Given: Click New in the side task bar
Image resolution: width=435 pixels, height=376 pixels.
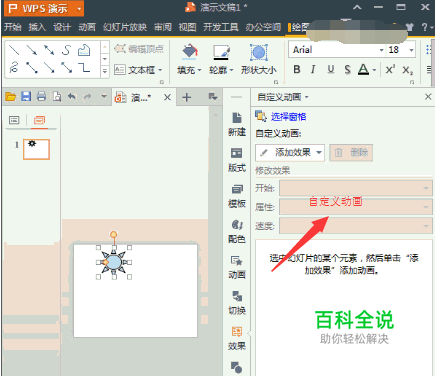Looking at the screenshot, I should pyautogui.click(x=237, y=124).
